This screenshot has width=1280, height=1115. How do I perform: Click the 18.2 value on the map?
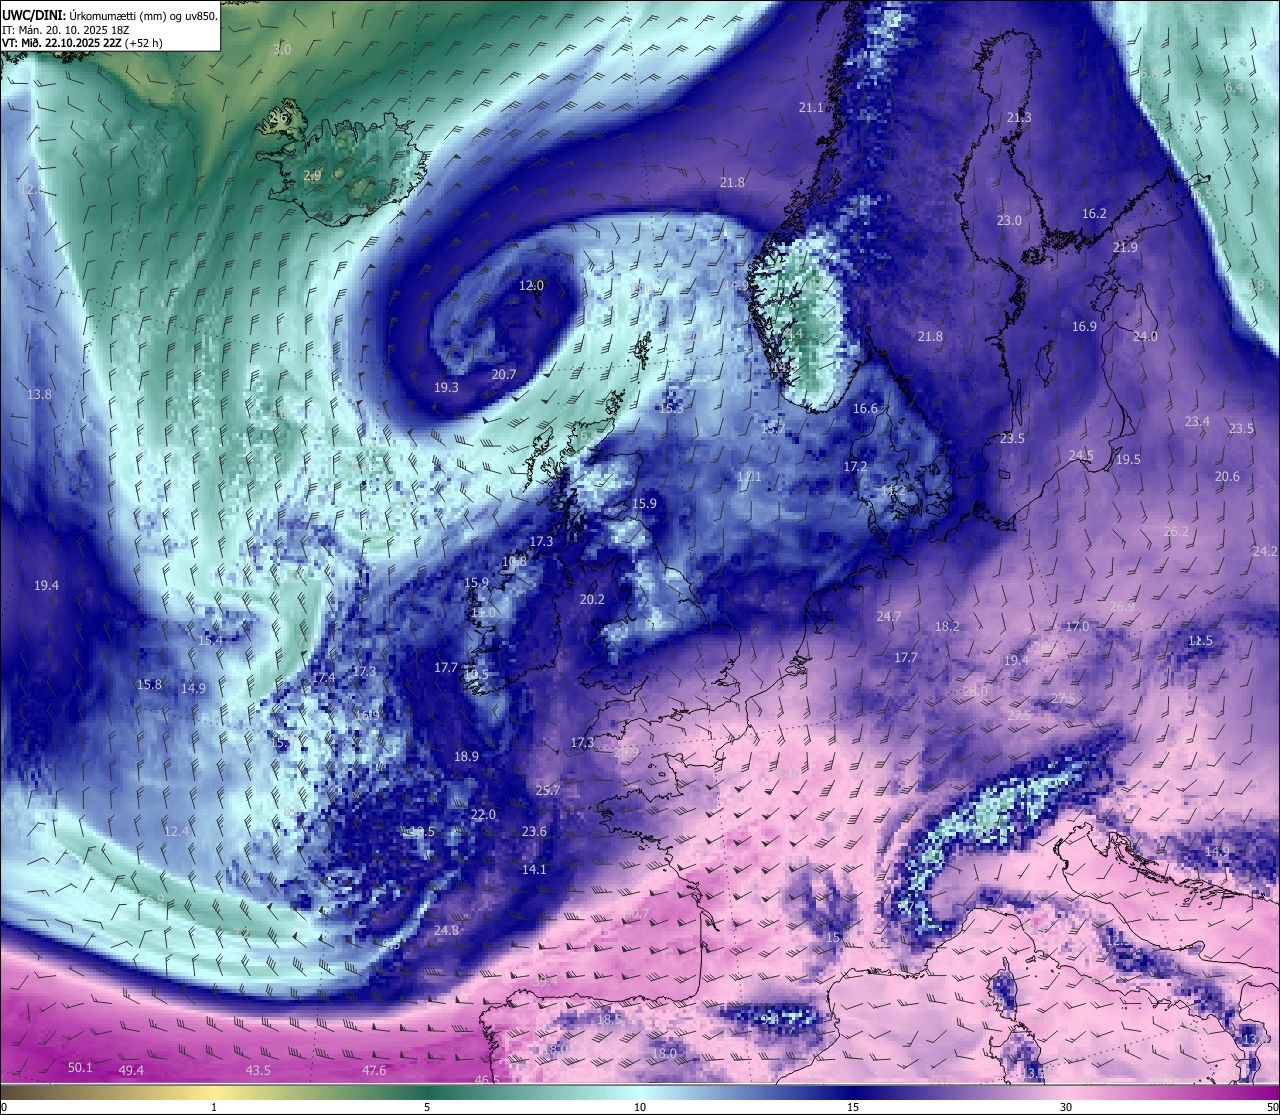pos(947,627)
